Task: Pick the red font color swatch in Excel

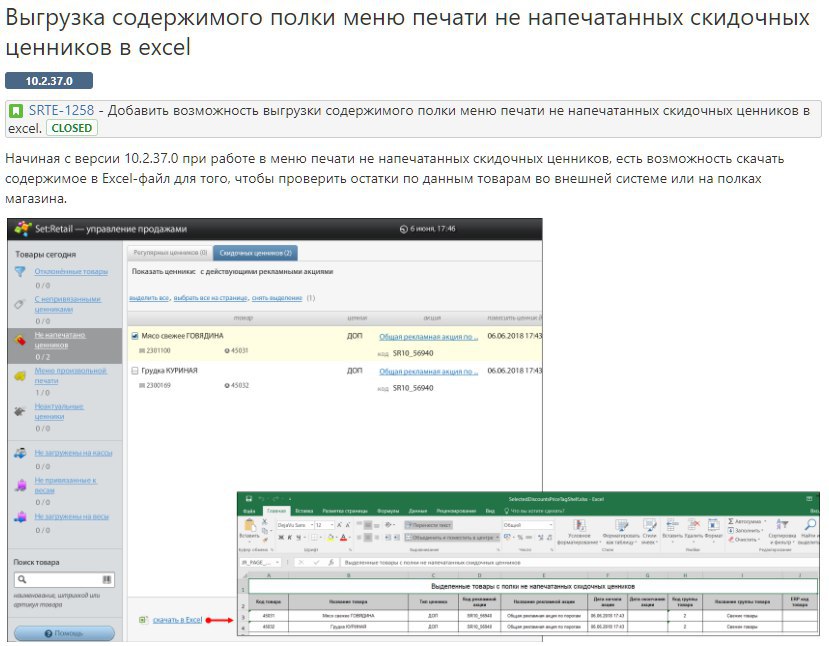Action: coord(343,538)
